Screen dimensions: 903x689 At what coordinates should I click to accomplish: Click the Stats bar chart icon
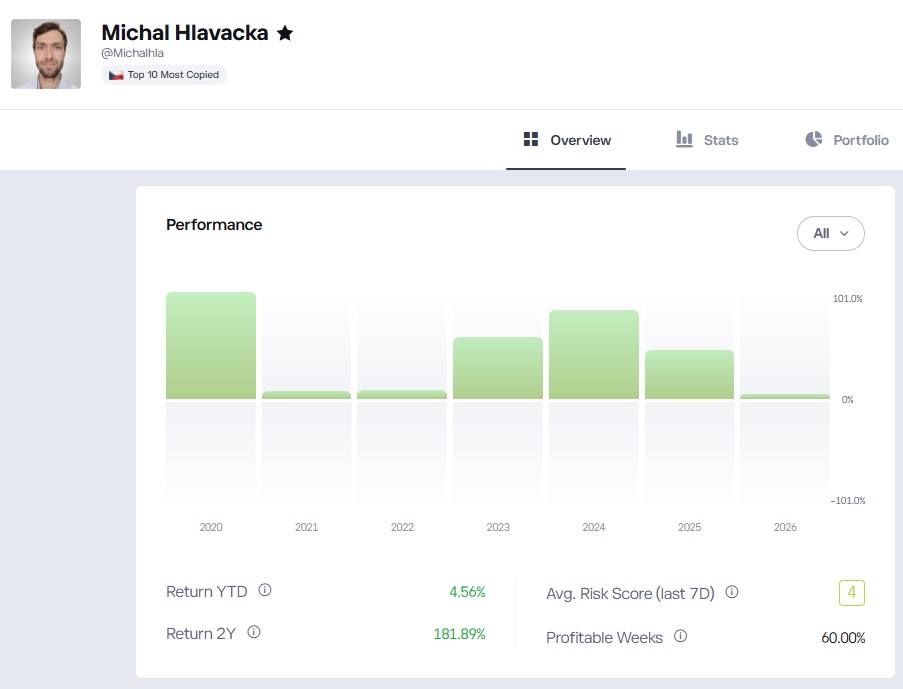[684, 139]
